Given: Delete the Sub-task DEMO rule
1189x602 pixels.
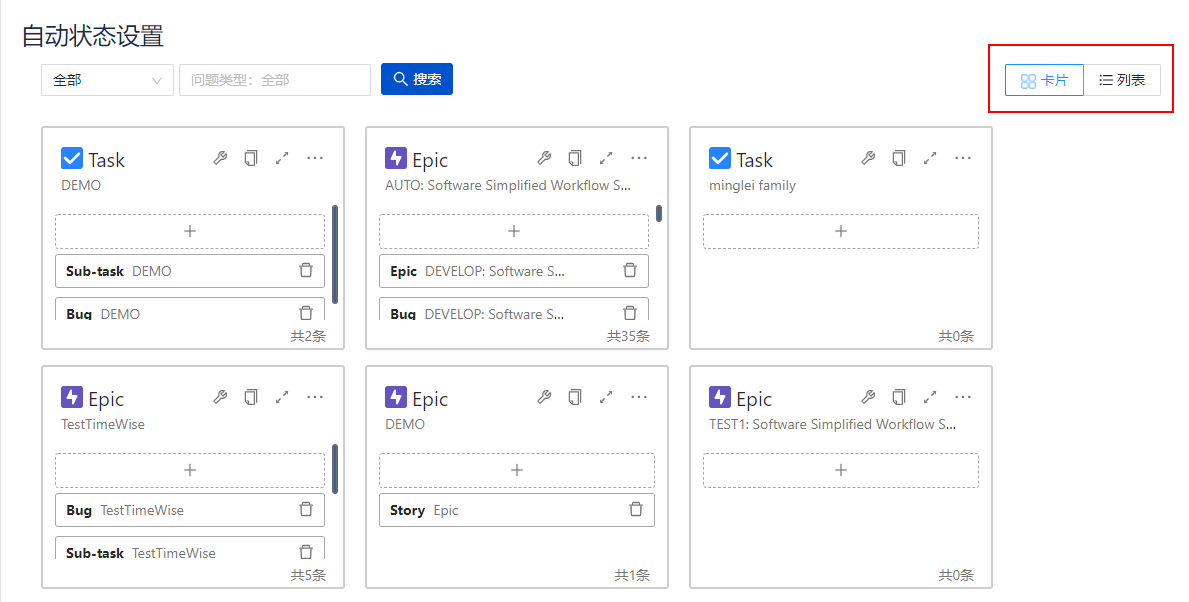Looking at the screenshot, I should 306,270.
